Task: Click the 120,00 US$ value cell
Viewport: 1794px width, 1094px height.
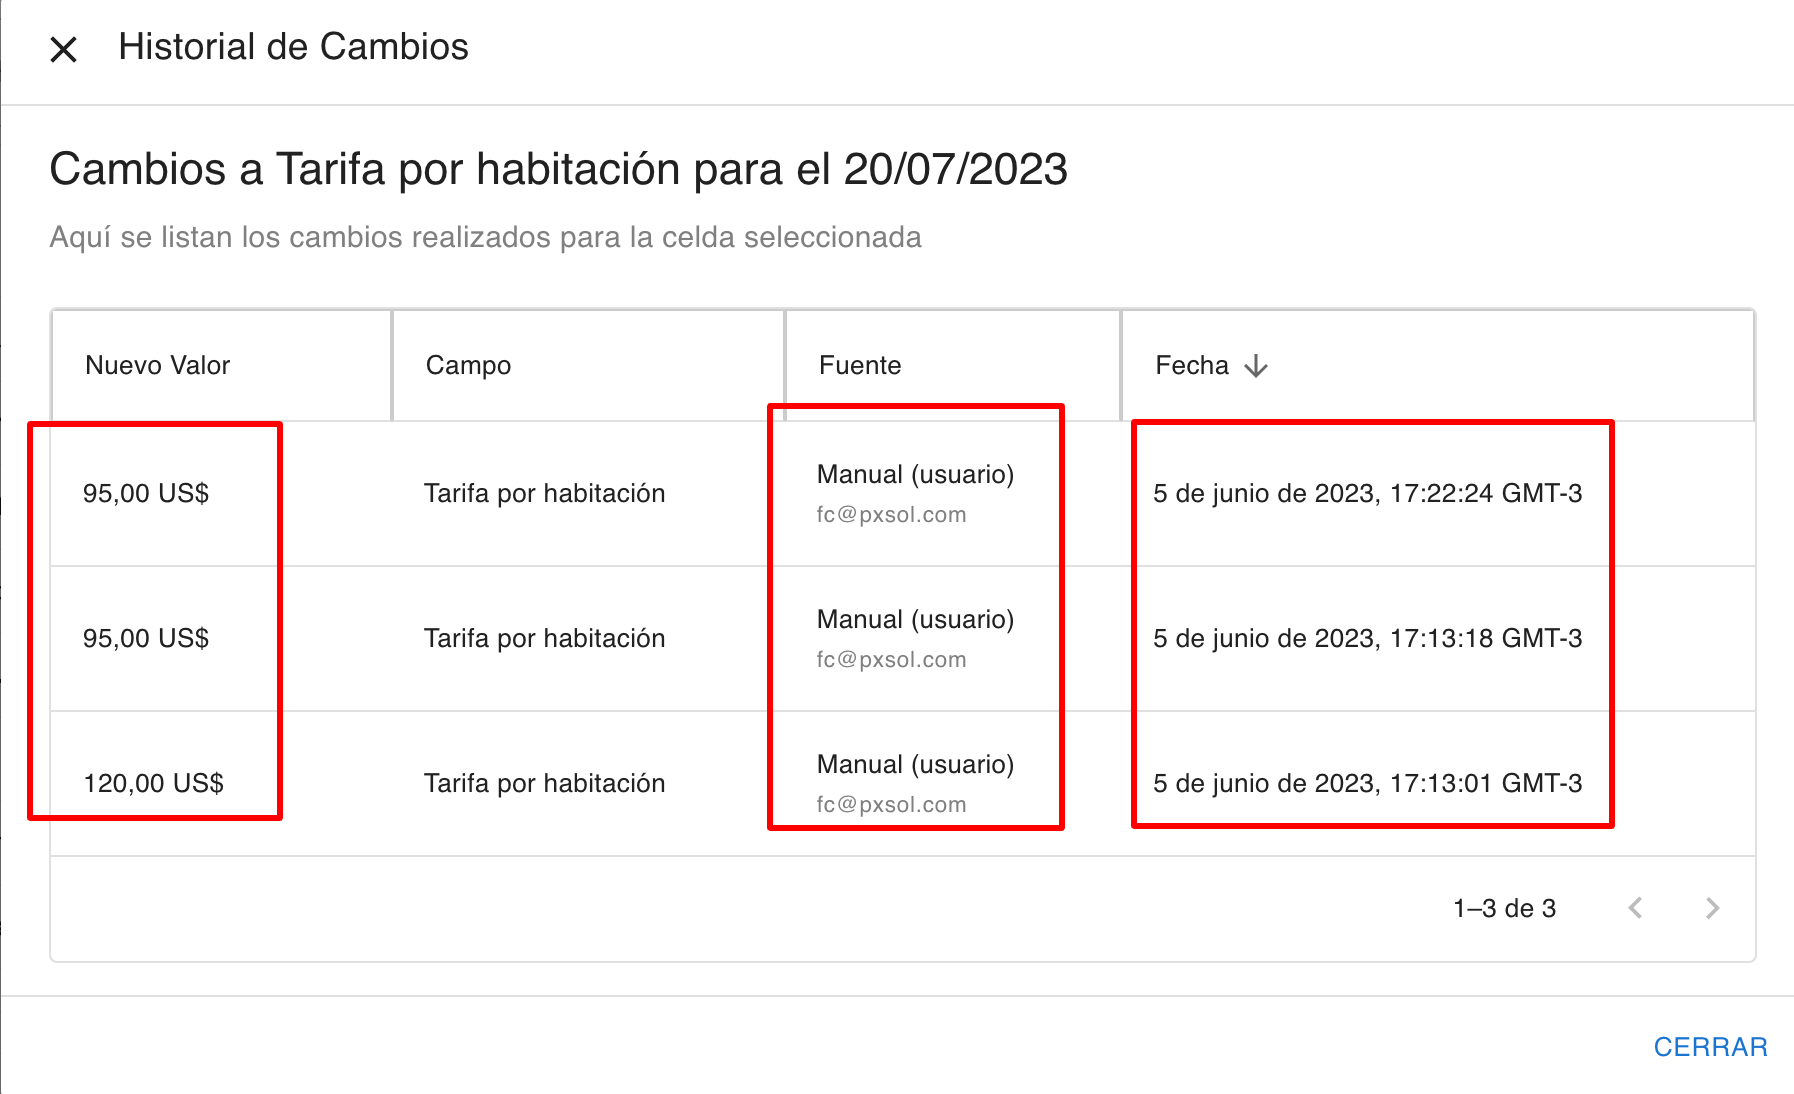Action: [x=154, y=783]
